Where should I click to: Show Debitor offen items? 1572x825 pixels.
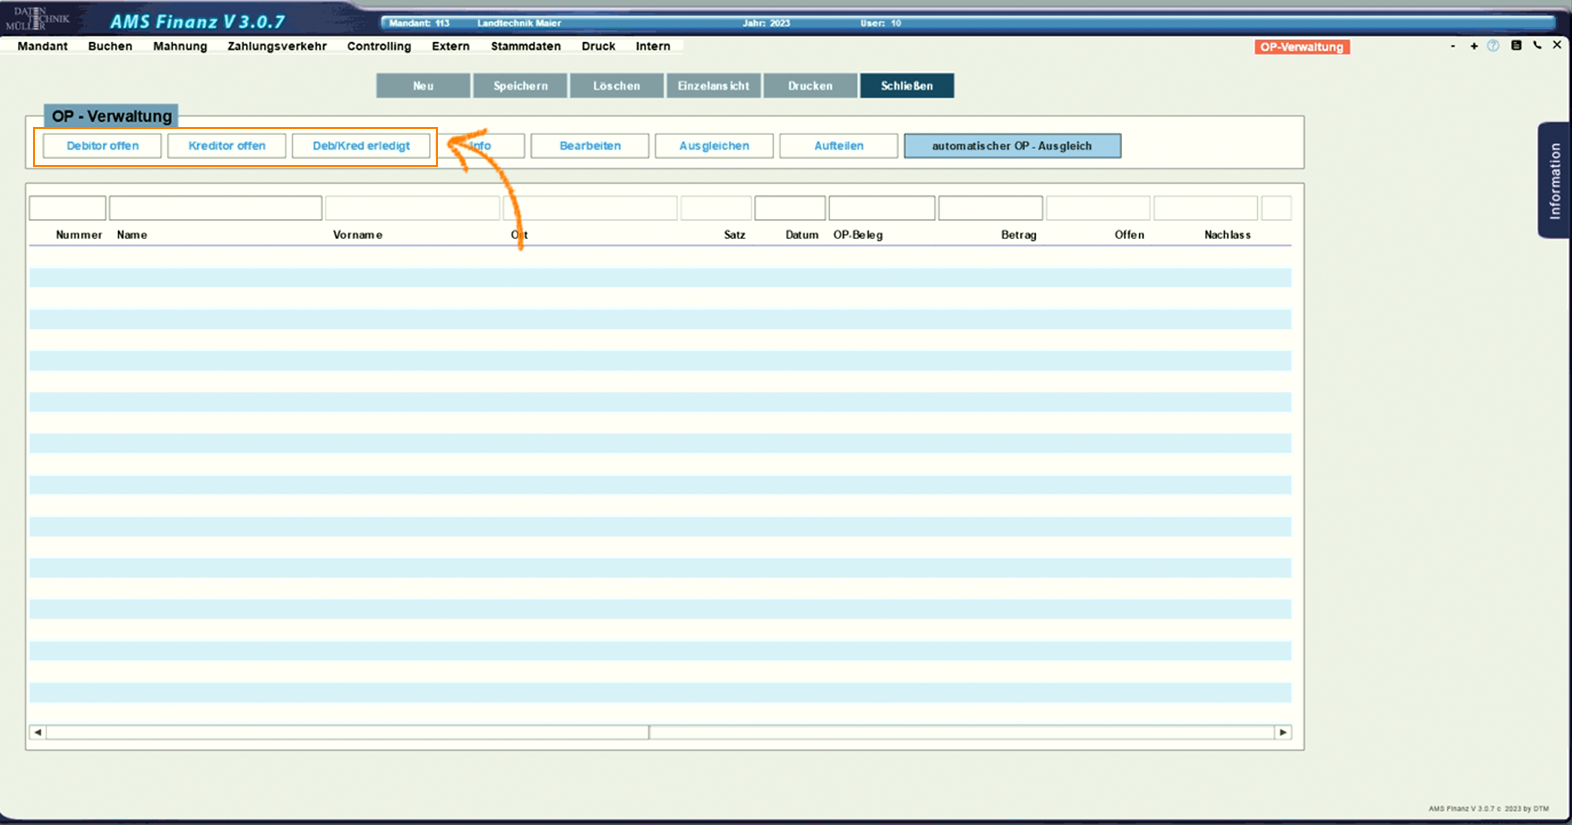[102, 146]
